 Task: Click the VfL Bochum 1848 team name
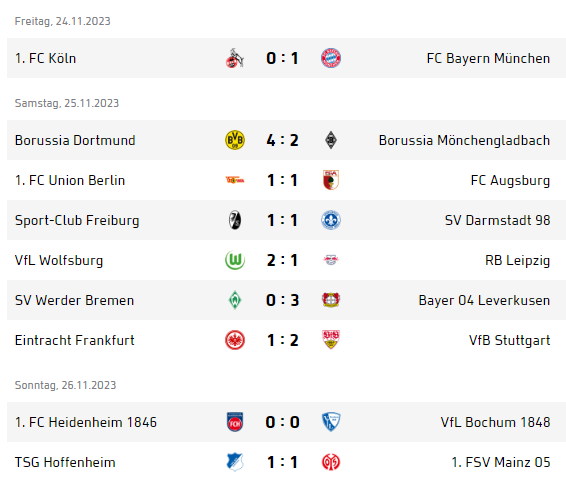click(x=495, y=422)
